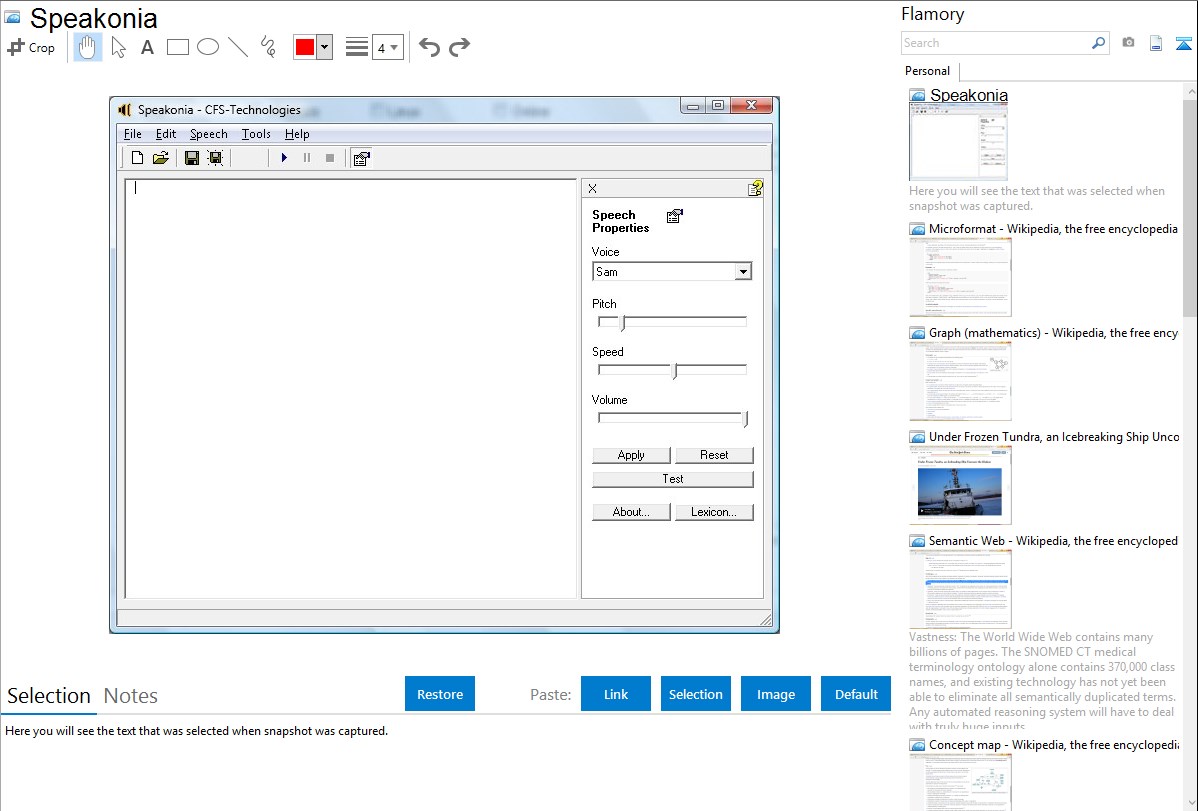Open the Tools menu in Speakonia
Screen dimensions: 1198x811
tap(256, 134)
